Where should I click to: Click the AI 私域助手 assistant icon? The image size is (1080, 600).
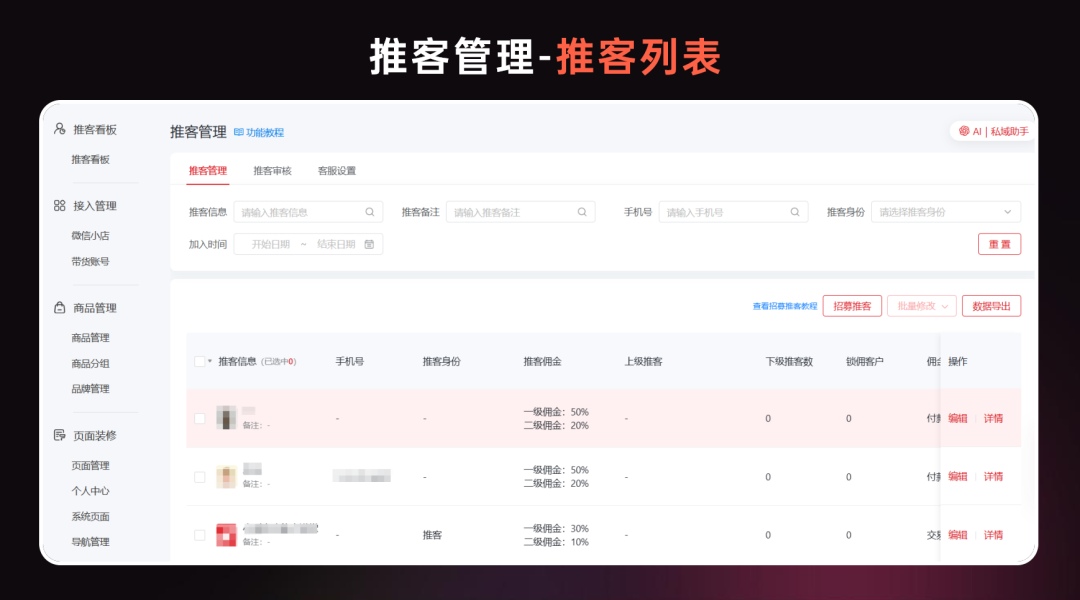click(963, 130)
